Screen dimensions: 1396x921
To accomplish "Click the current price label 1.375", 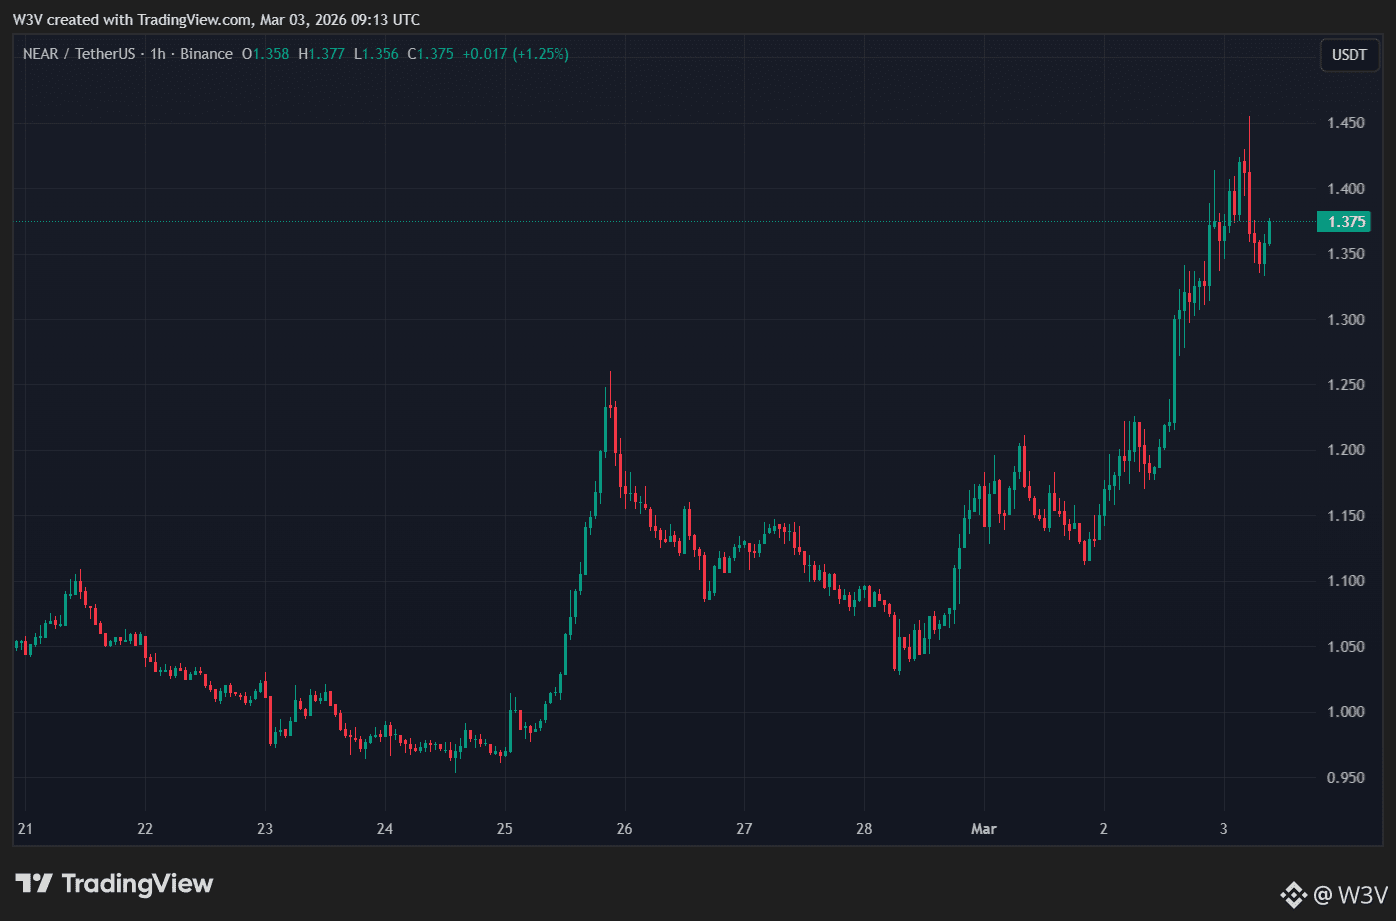I will coord(1343,222).
